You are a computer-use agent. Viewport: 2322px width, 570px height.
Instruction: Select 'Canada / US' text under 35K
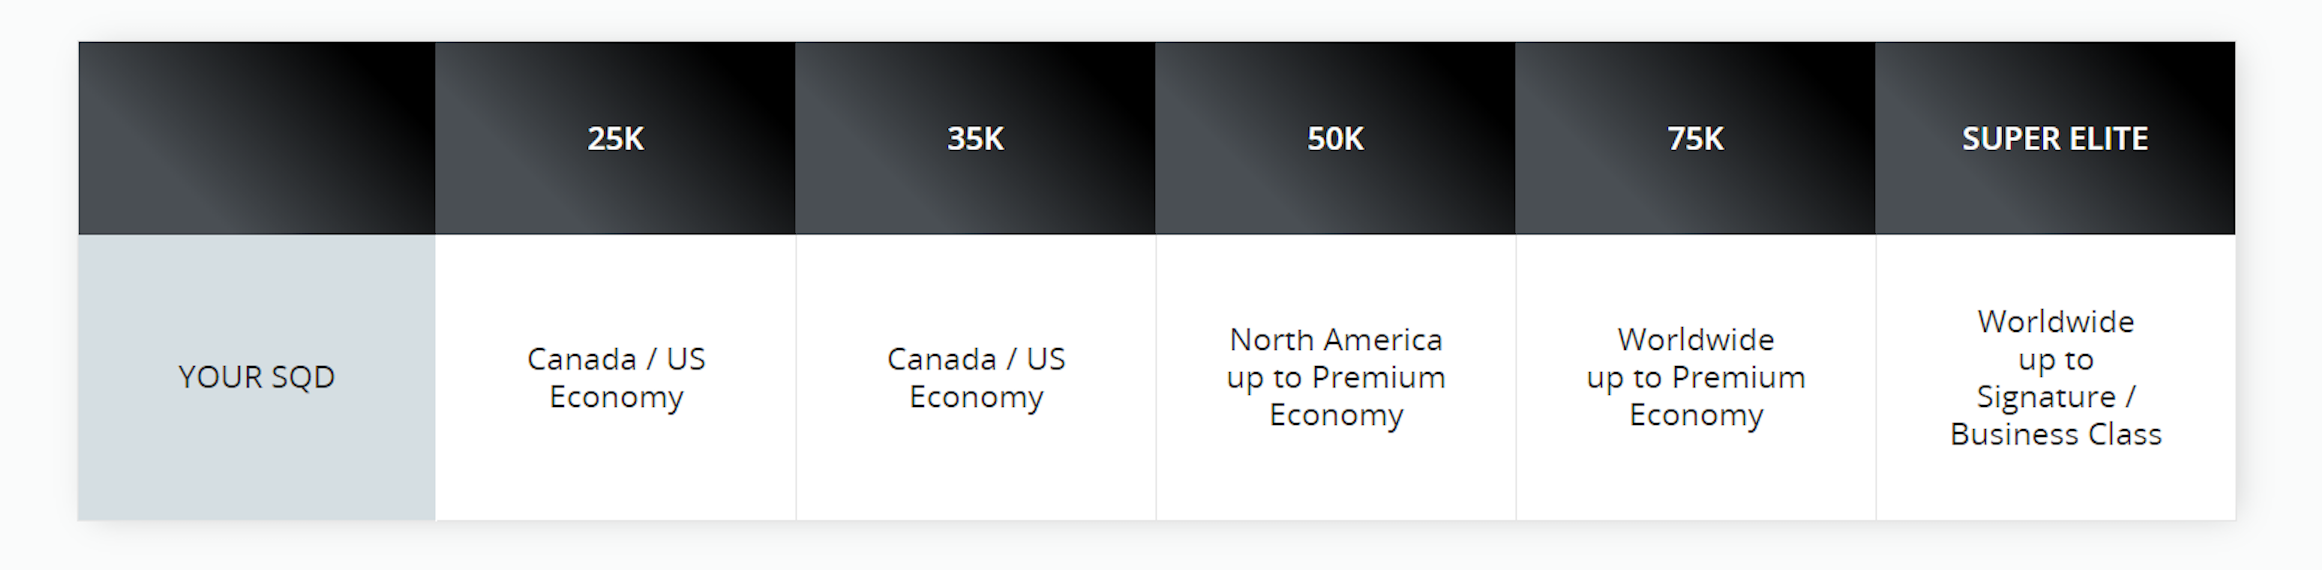click(976, 358)
